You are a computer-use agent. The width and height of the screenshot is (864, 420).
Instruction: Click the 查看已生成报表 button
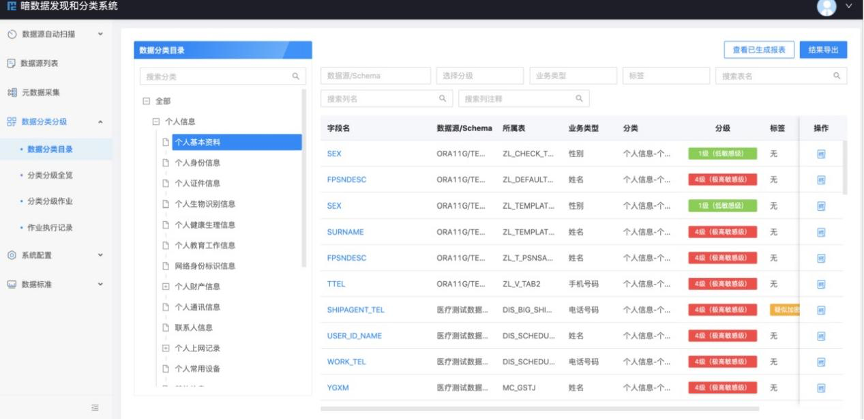click(x=758, y=49)
